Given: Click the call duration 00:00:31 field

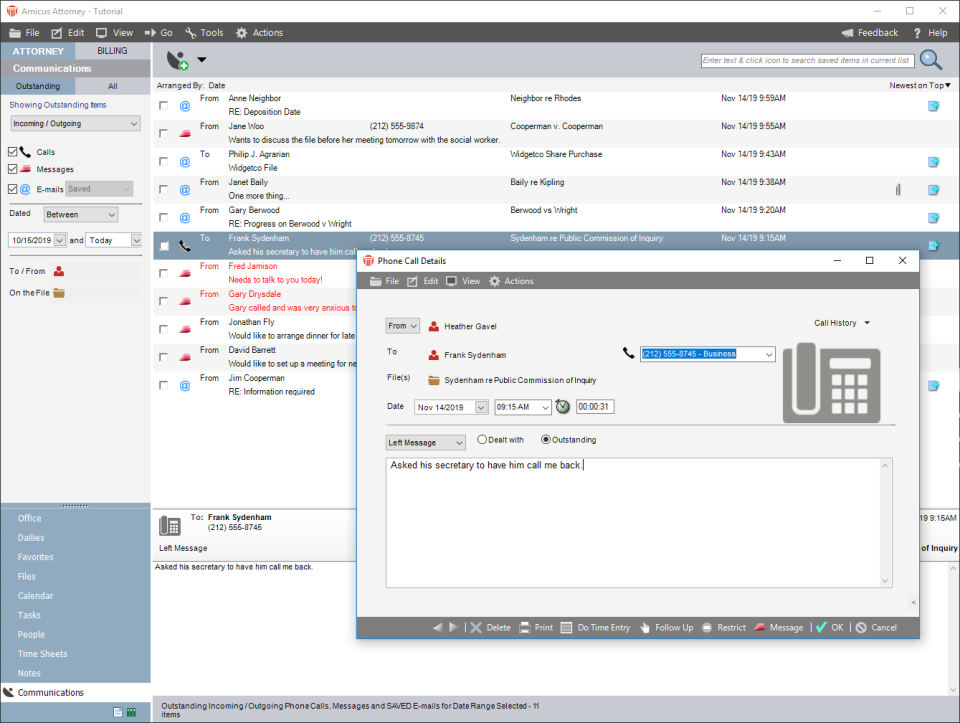Looking at the screenshot, I should pos(595,406).
